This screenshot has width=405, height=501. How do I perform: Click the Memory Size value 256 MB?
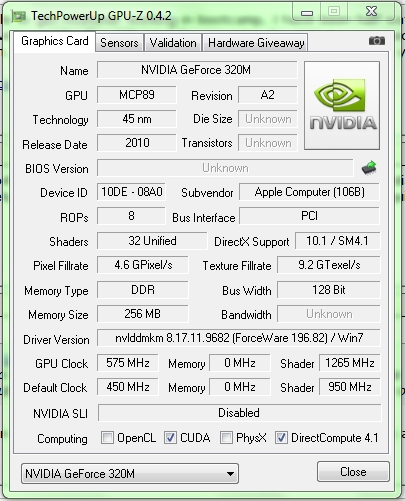pos(143,314)
